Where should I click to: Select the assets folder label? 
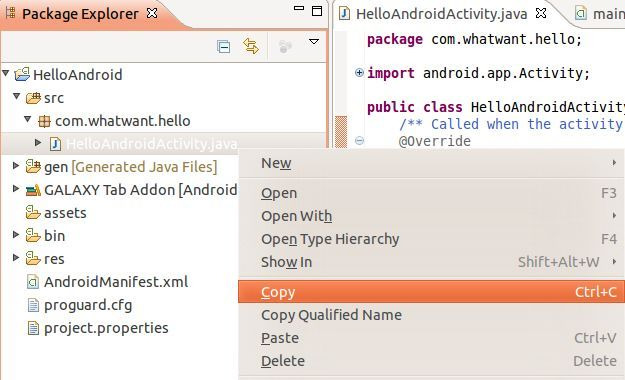click(65, 213)
